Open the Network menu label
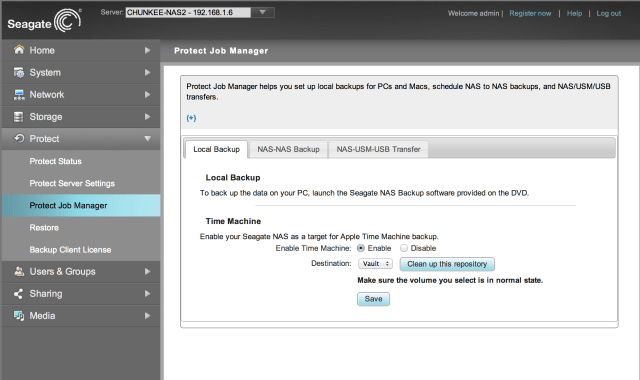 click(x=47, y=94)
